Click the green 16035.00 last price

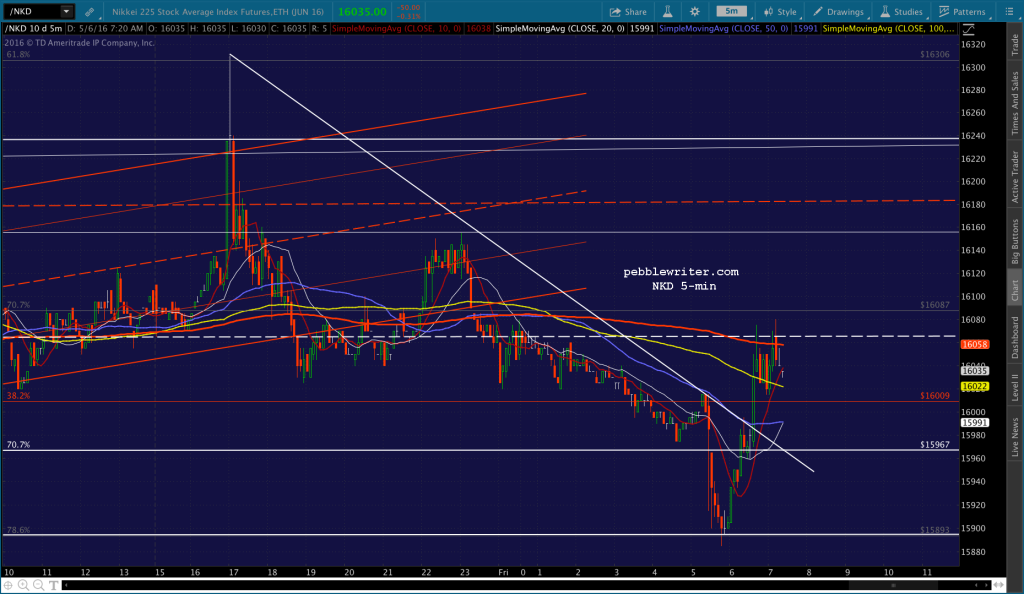pyautogui.click(x=362, y=12)
